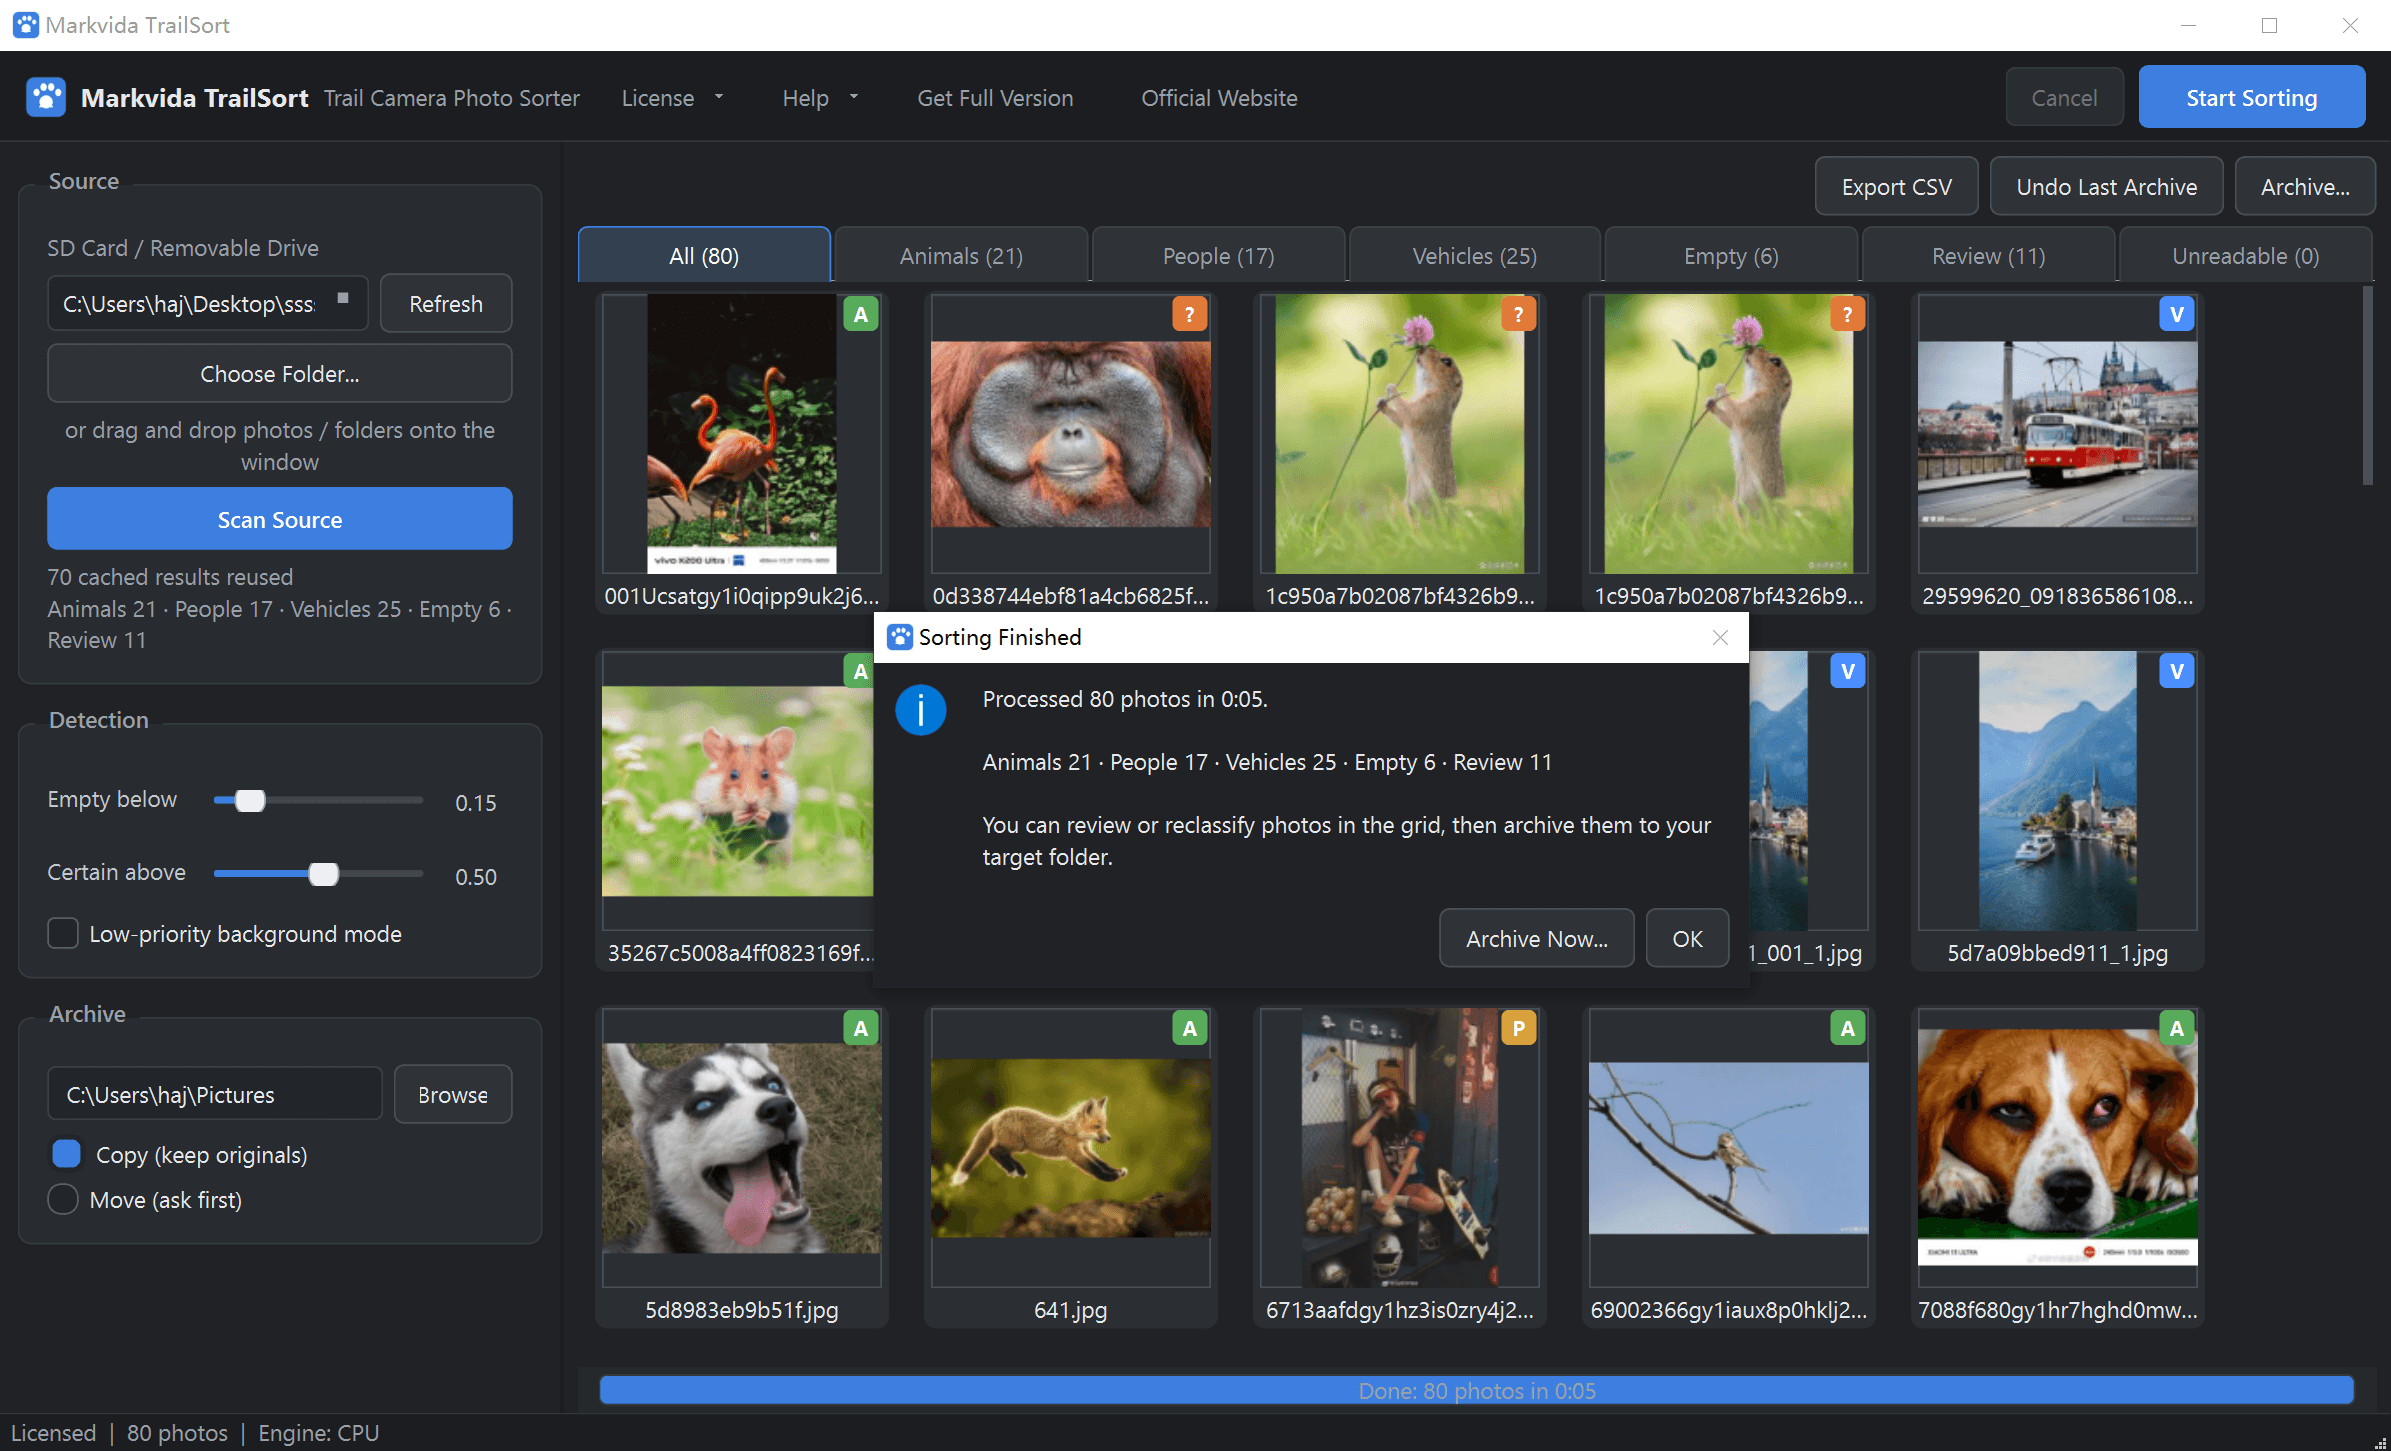Click the A badge on the beagle photo

point(2176,1028)
